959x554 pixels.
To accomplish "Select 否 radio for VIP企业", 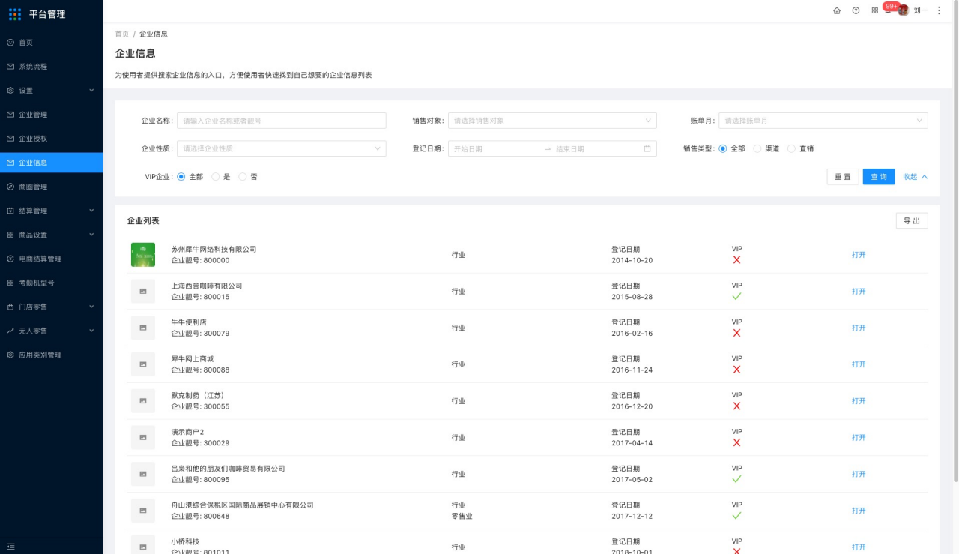I will tap(242, 177).
